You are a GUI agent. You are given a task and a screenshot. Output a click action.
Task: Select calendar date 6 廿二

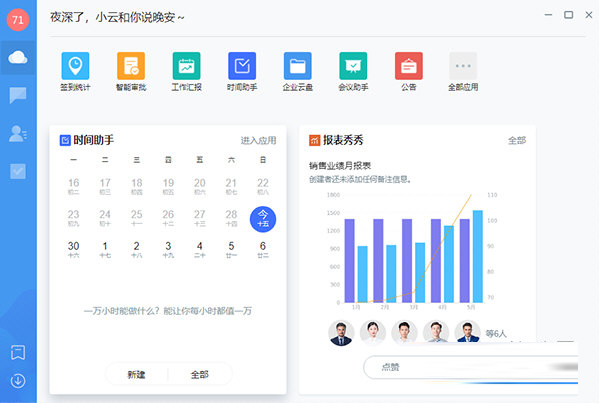click(x=263, y=250)
